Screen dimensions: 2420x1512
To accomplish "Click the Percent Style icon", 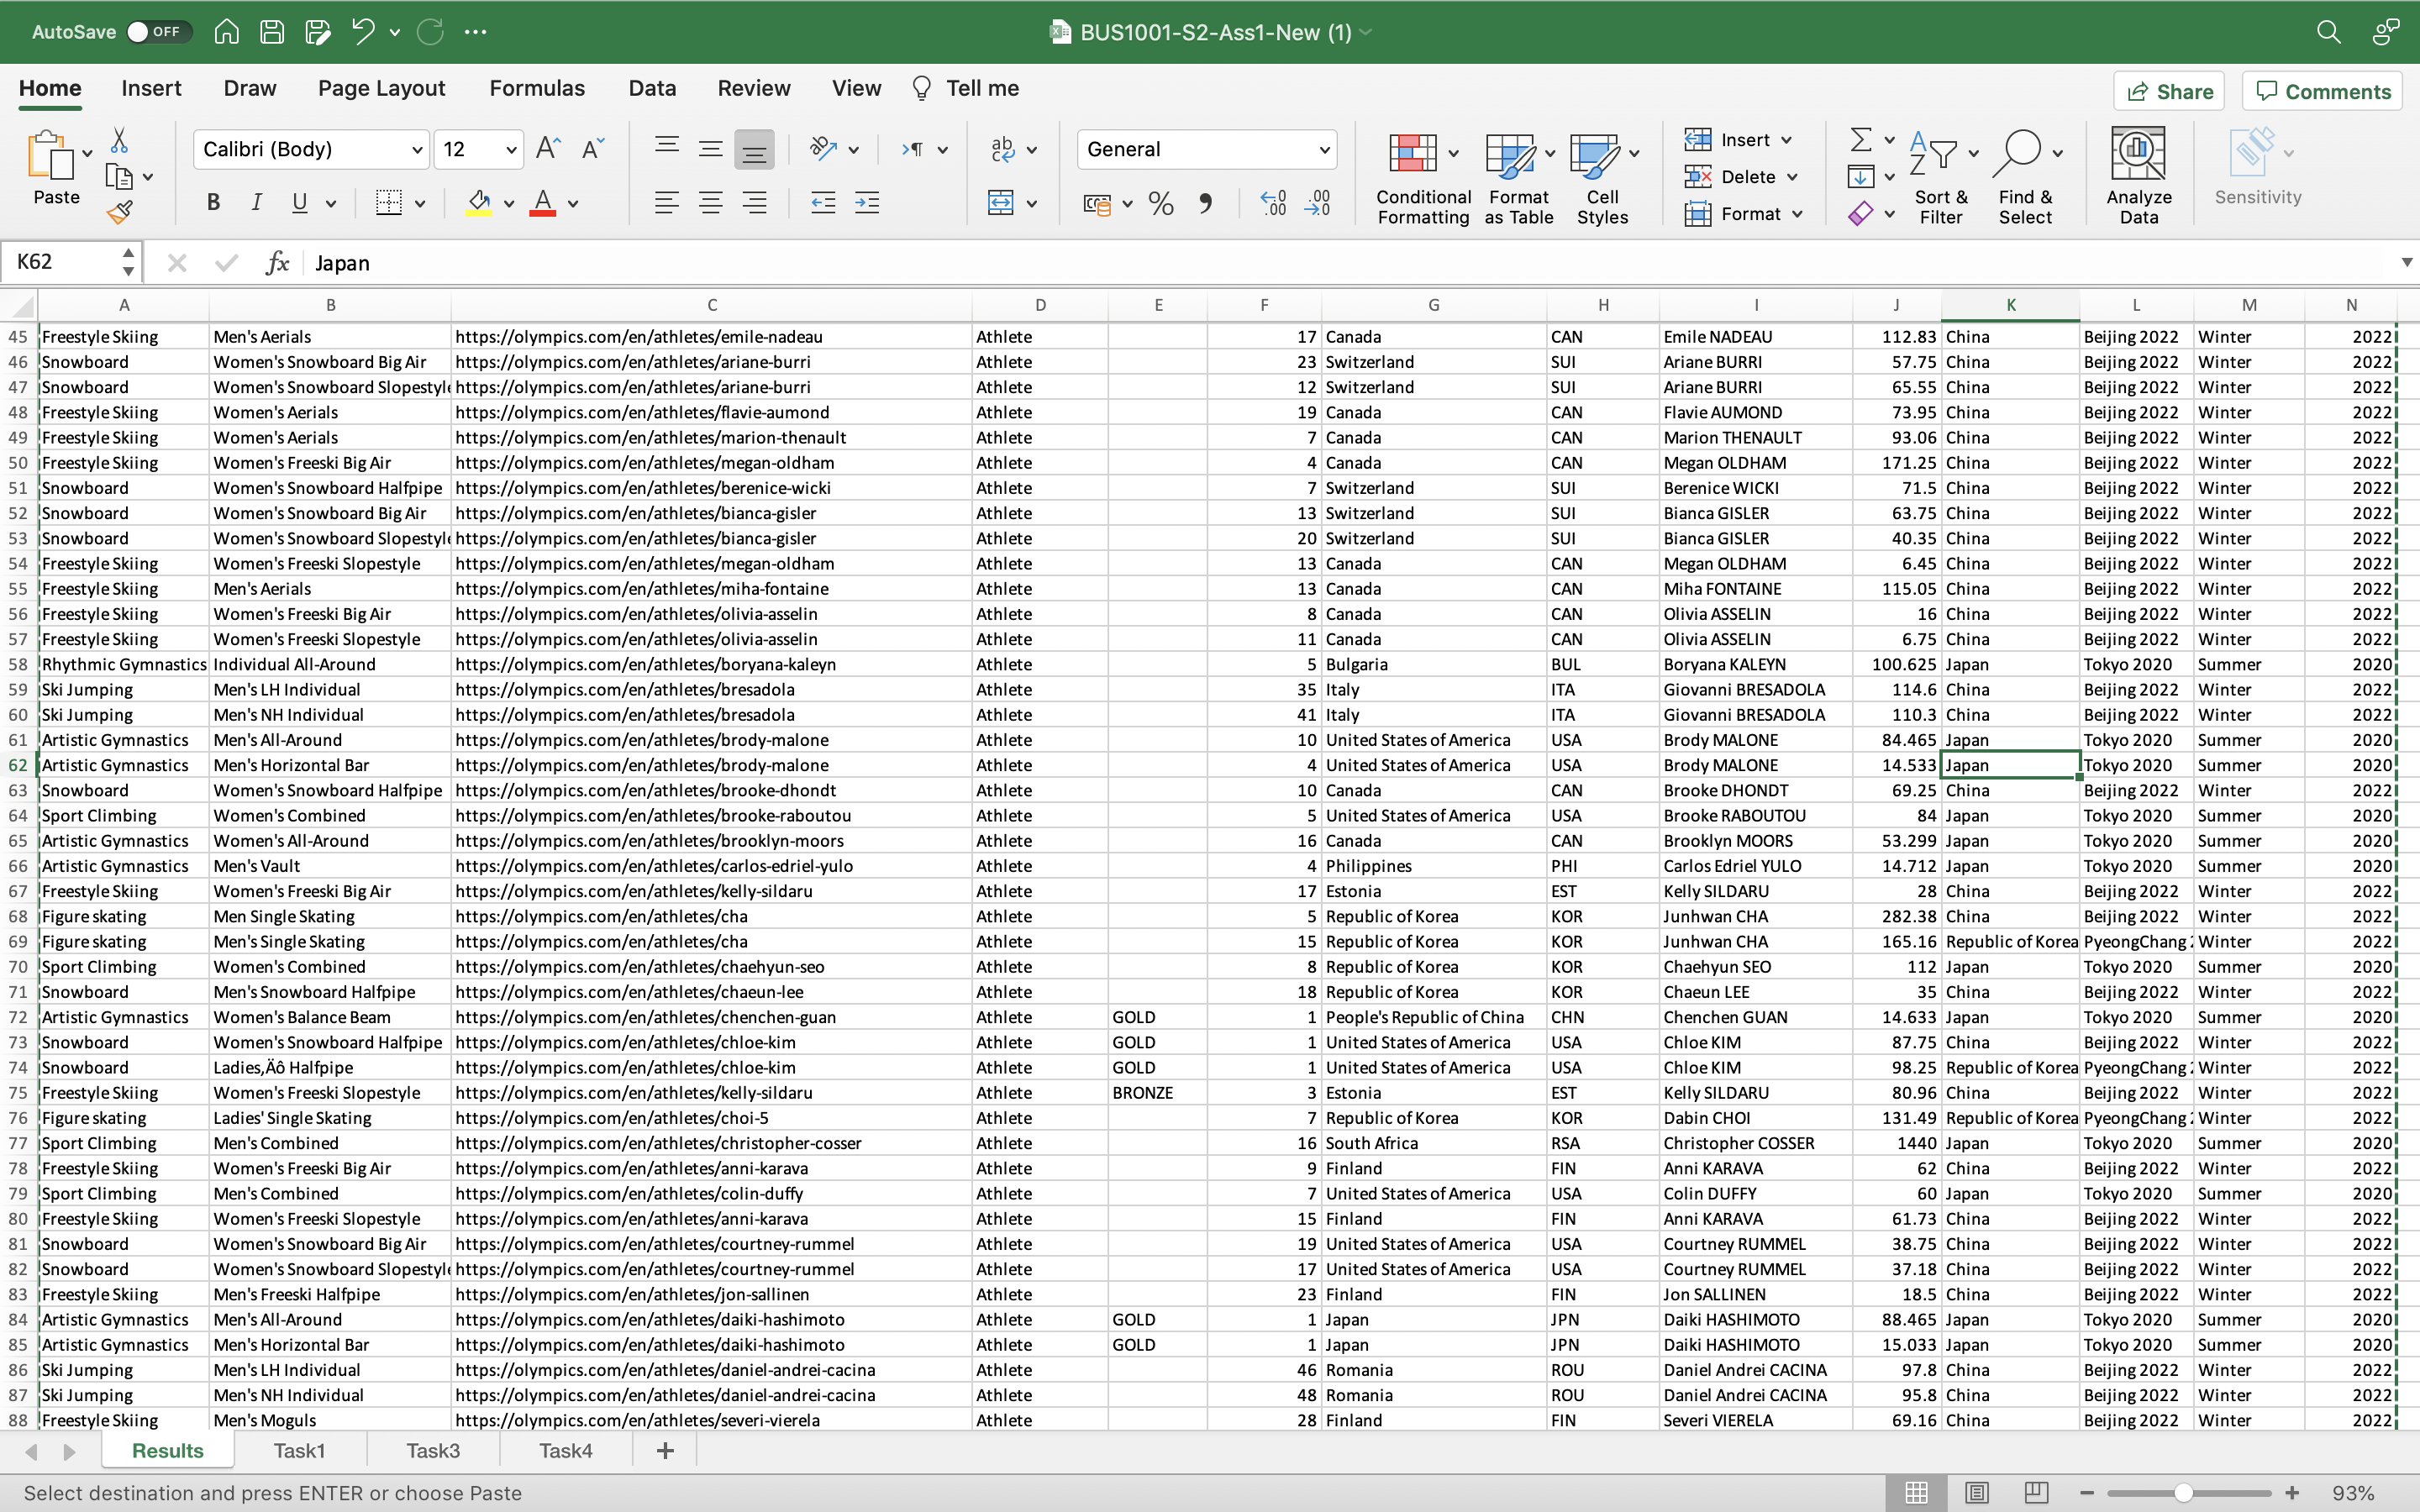I will pos(1160,204).
